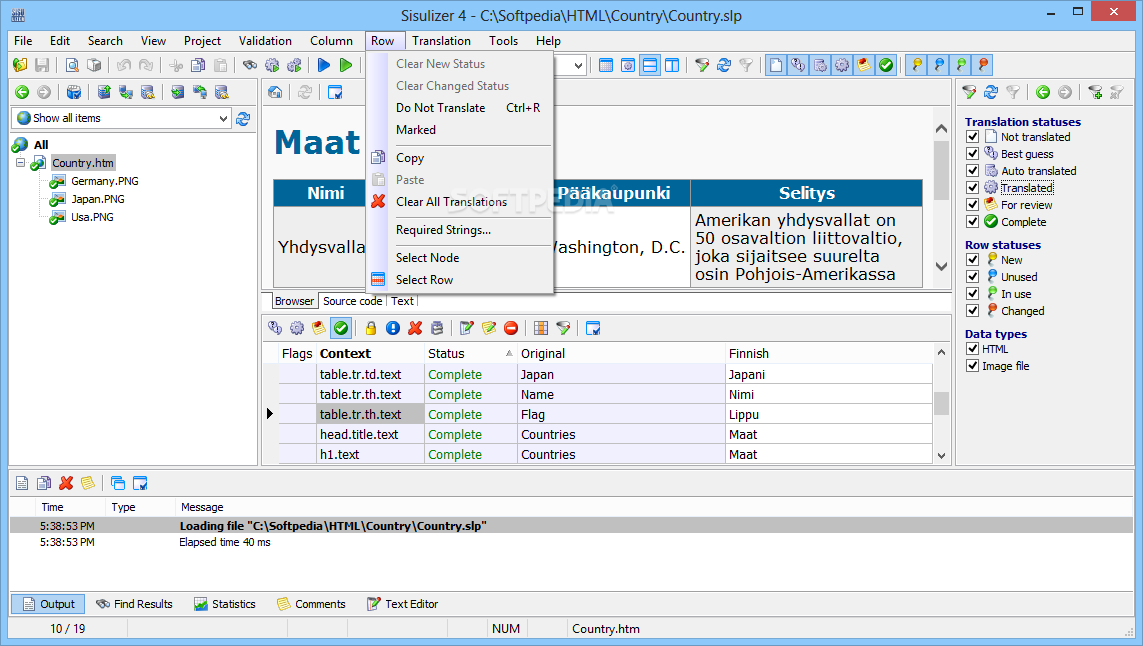Viewport: 1143px width, 646px height.
Task: Click the green play run icon
Action: click(x=346, y=65)
